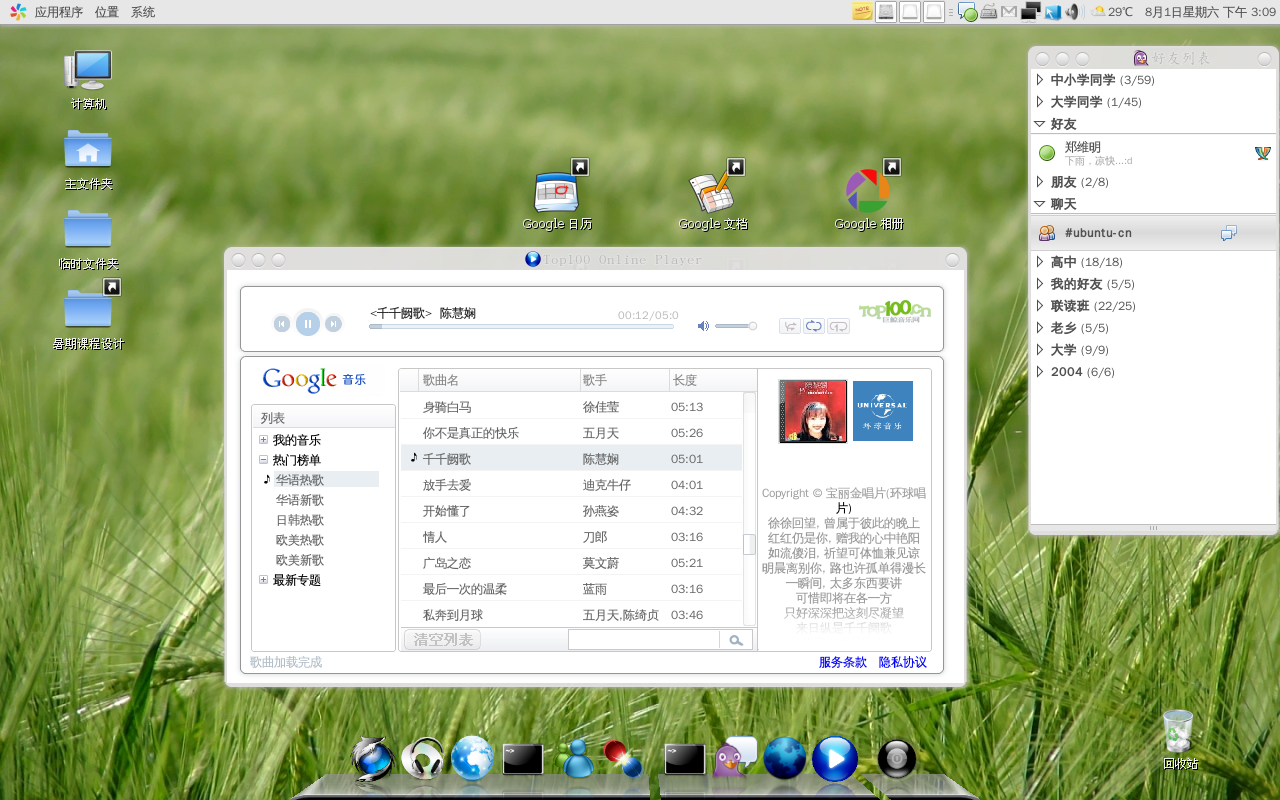Click the dual-monitor display icon in the panel
This screenshot has height=800, width=1280.
(x=1031, y=12)
